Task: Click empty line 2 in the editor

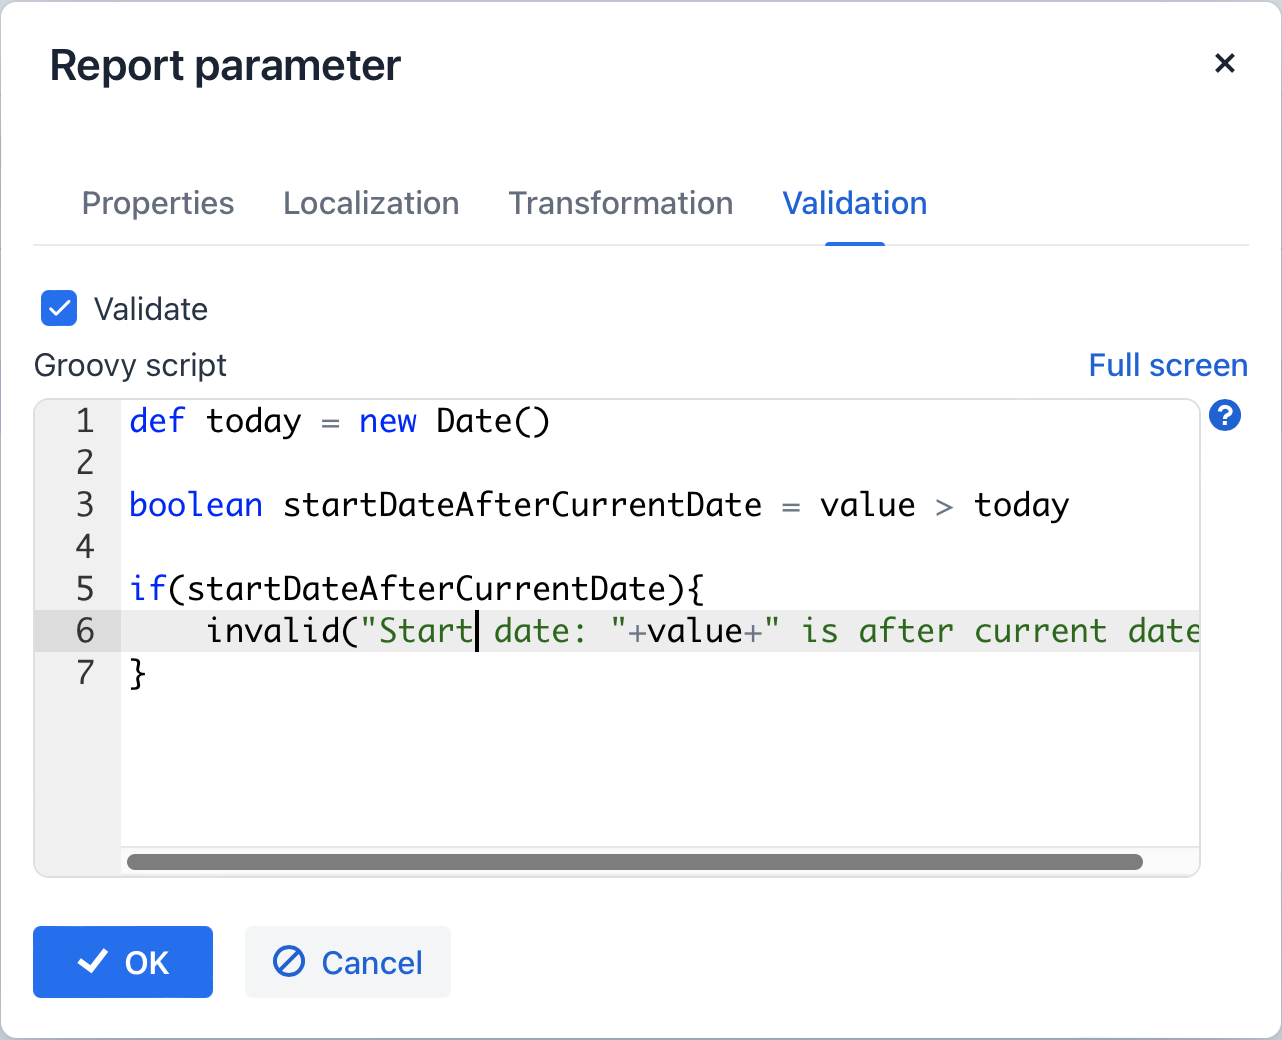Action: click(660, 463)
